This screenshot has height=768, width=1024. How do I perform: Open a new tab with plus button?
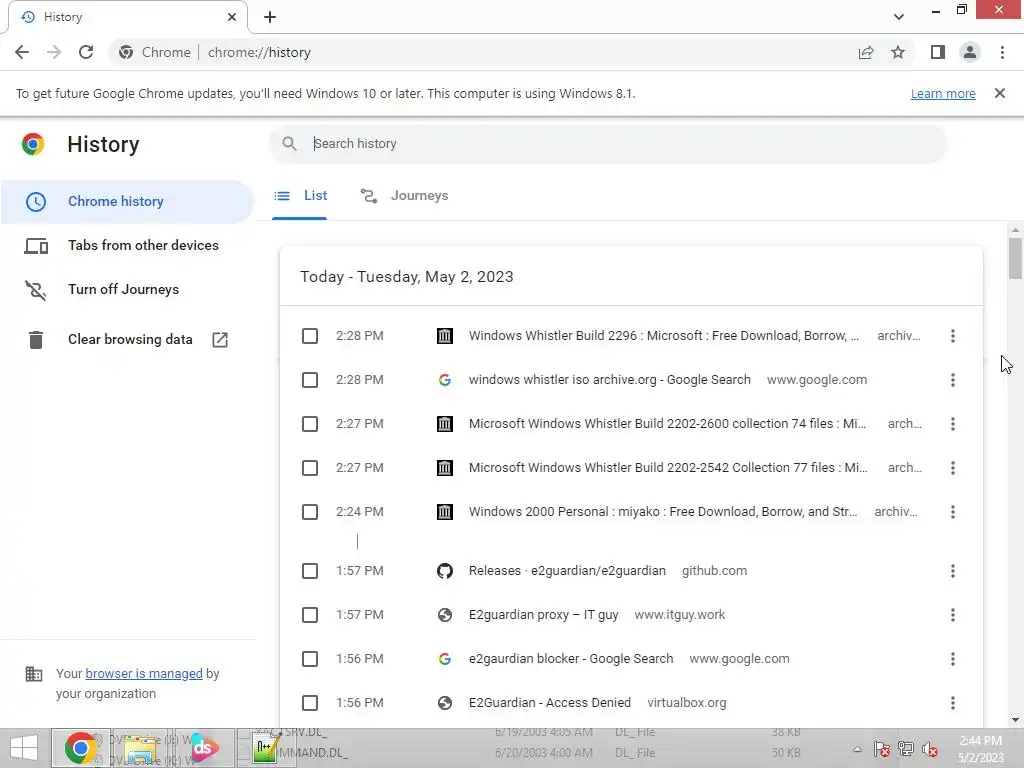click(x=270, y=17)
